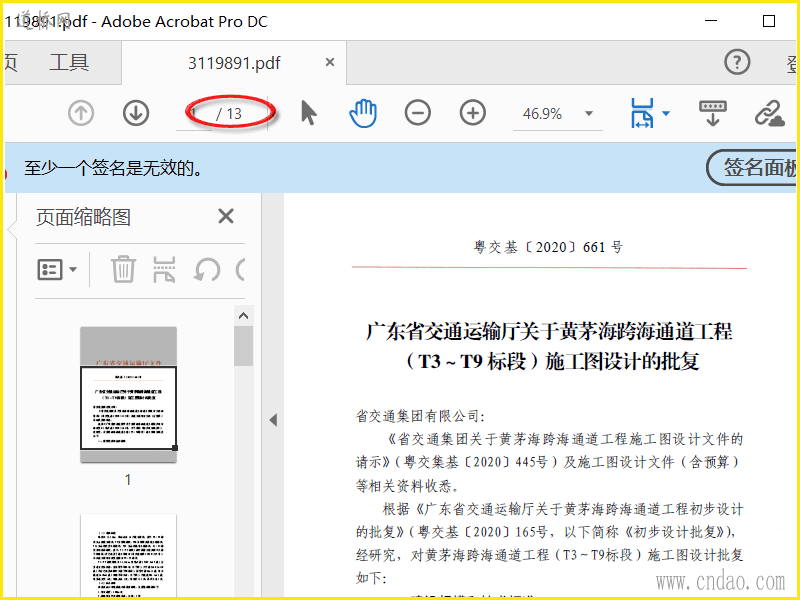Click the page number input field
Viewport: 800px width, 600px height.
click(x=194, y=113)
